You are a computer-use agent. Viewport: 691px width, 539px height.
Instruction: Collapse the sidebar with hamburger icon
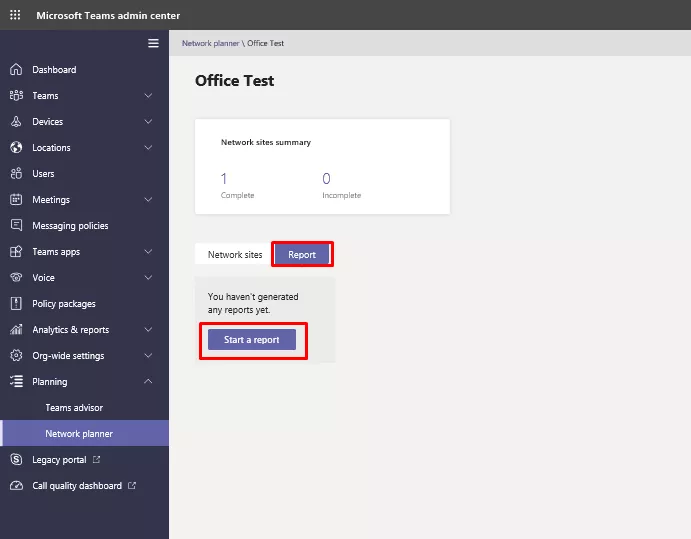(153, 43)
